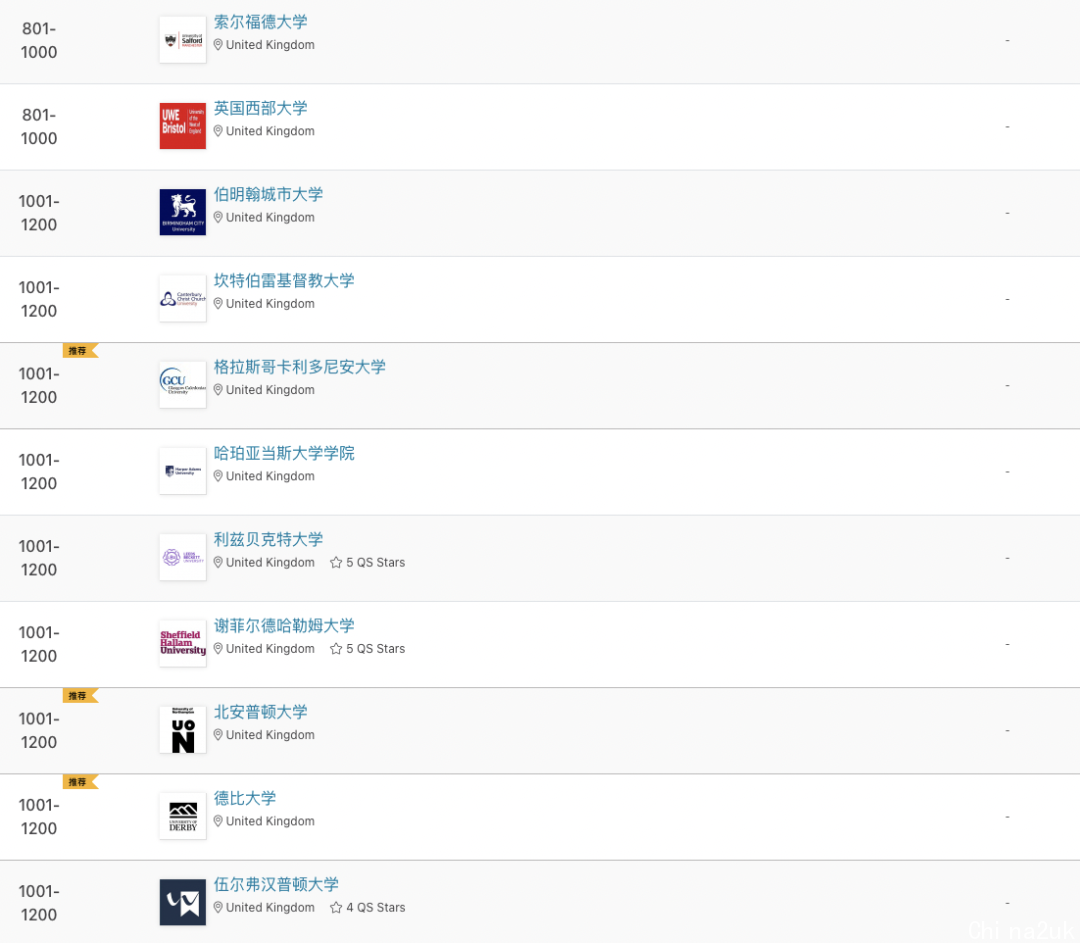Click the location pin under 英国西部大学
Screen dimensions: 1080x943
tap(218, 131)
